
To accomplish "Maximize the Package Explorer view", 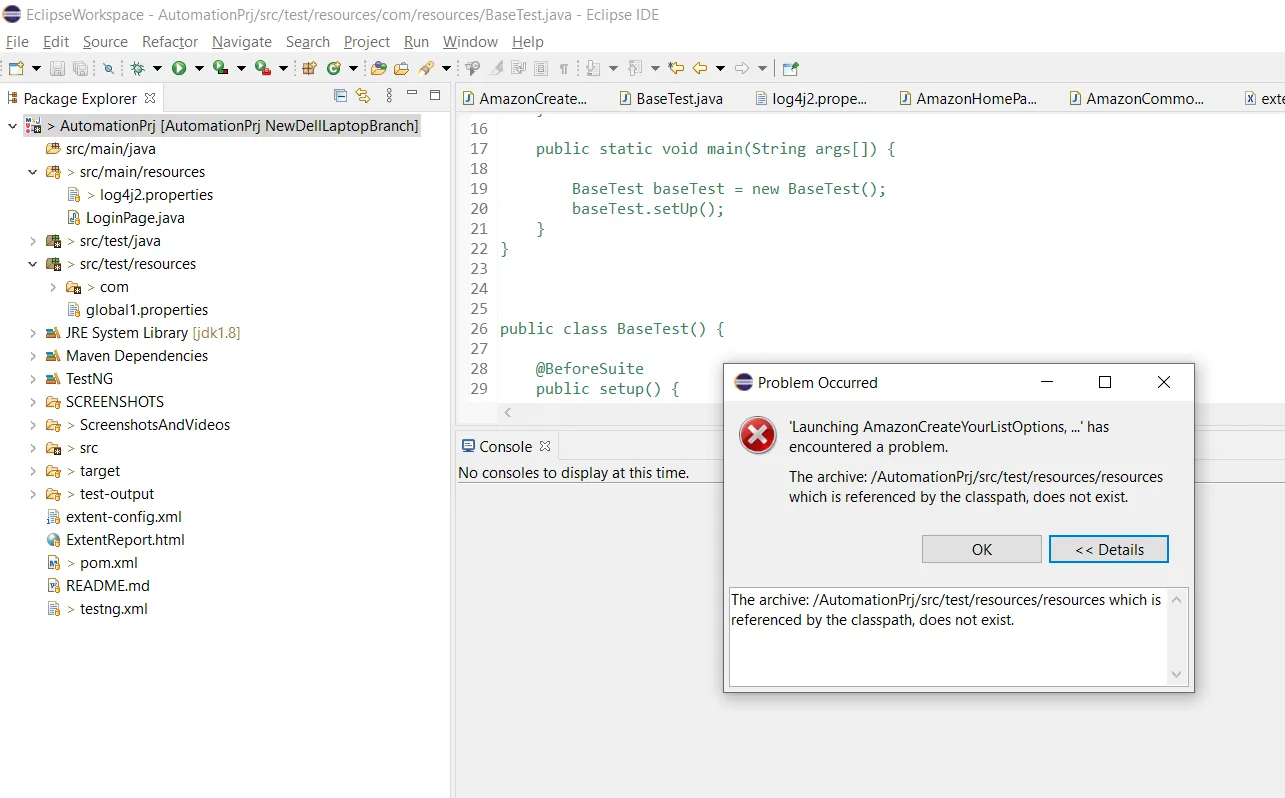I will coord(435,96).
